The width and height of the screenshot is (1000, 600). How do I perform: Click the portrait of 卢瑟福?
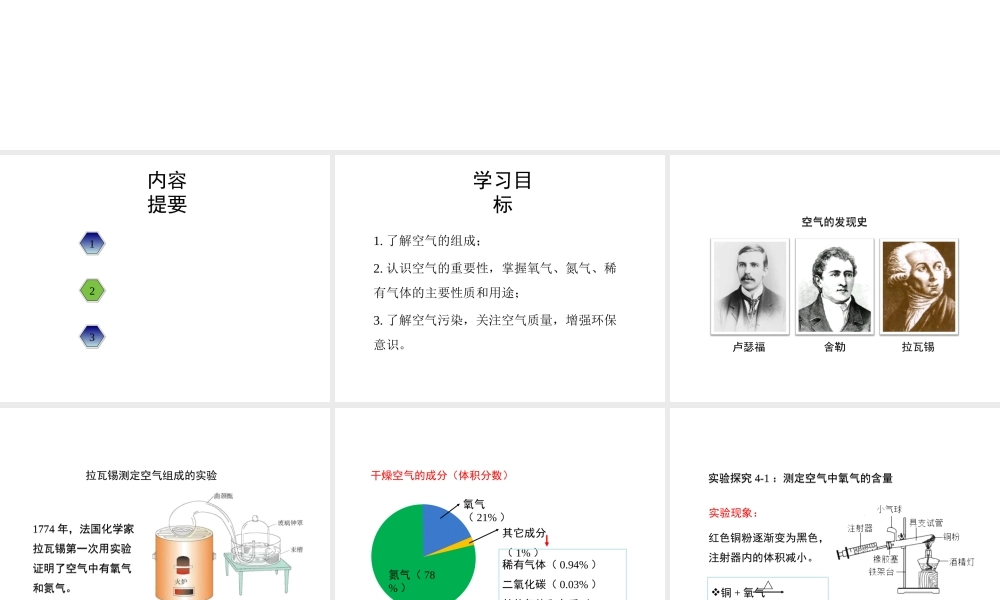click(750, 286)
